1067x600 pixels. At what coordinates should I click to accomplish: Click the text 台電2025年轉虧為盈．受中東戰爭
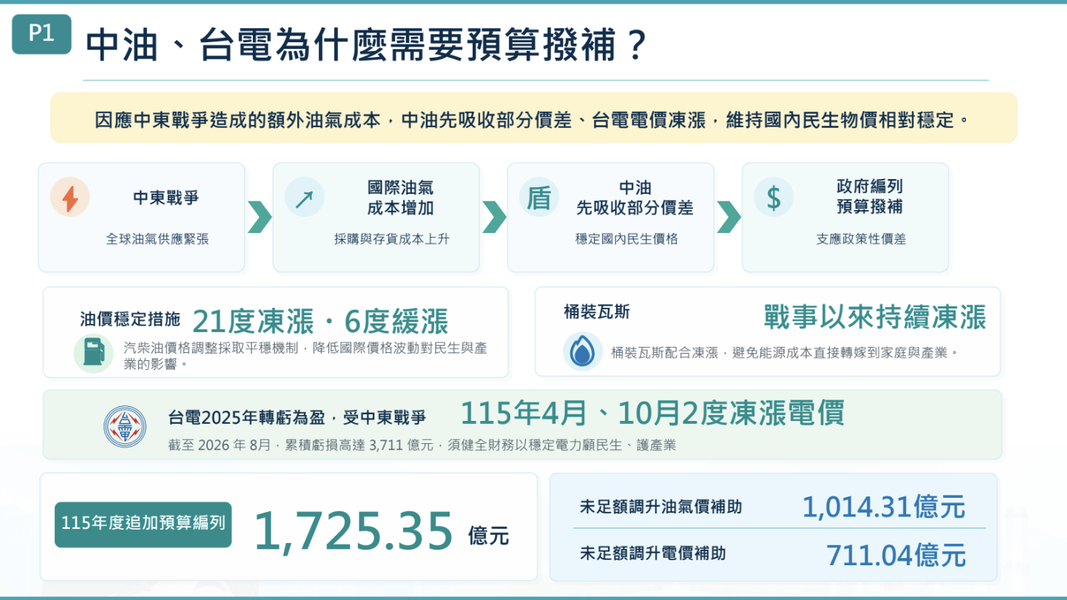297,418
